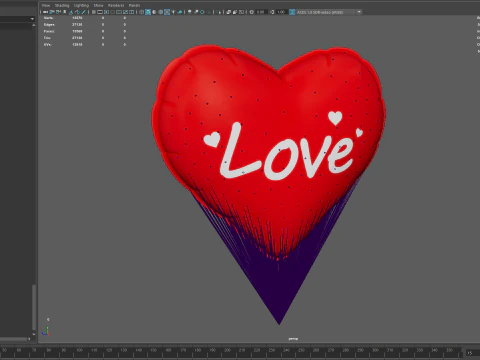Open Camera Attributes from the panel toolbar
Viewport: 480px width, 360px height.
[x=58, y=12]
